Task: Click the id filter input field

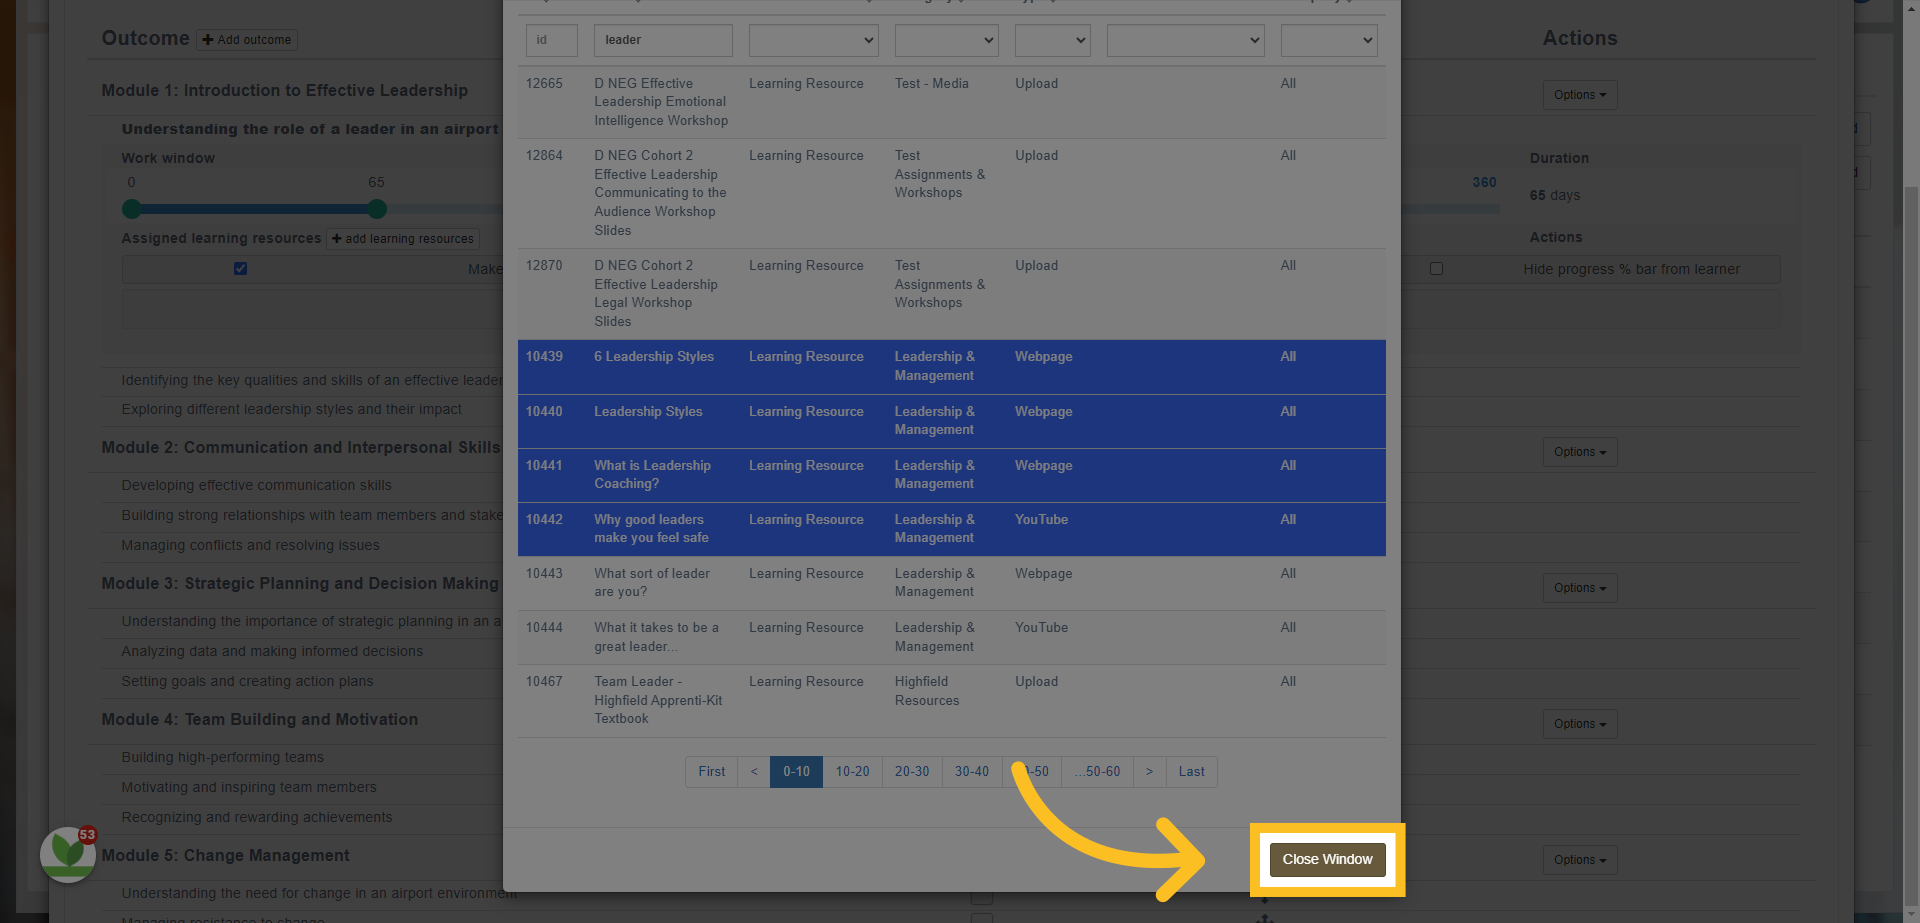Action: pos(551,40)
